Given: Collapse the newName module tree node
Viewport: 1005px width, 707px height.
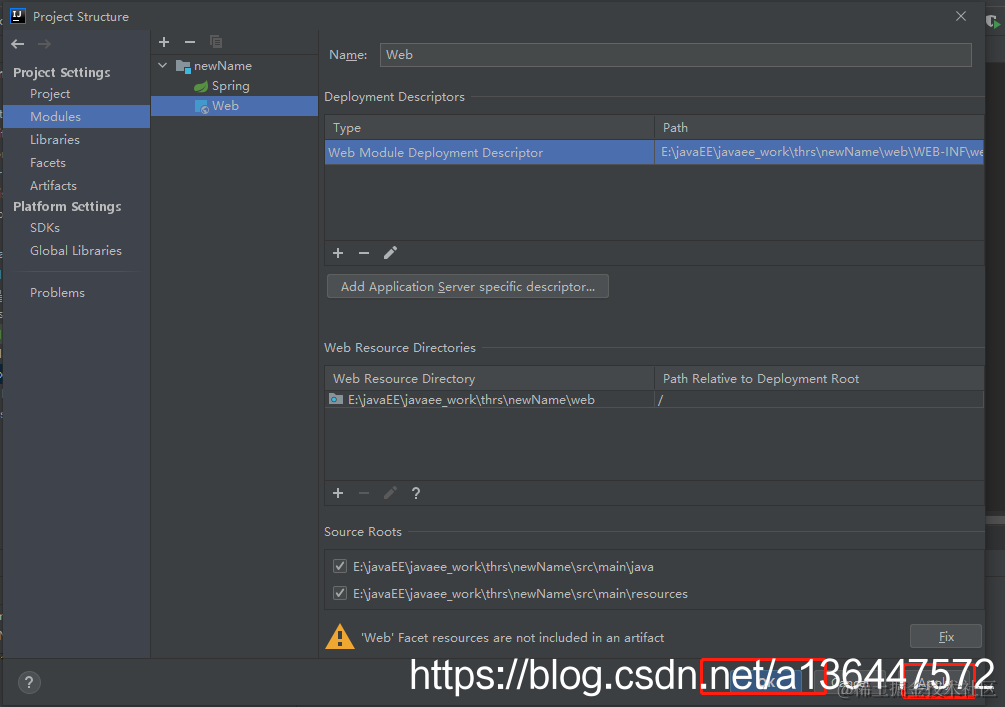Looking at the screenshot, I should pyautogui.click(x=163, y=65).
